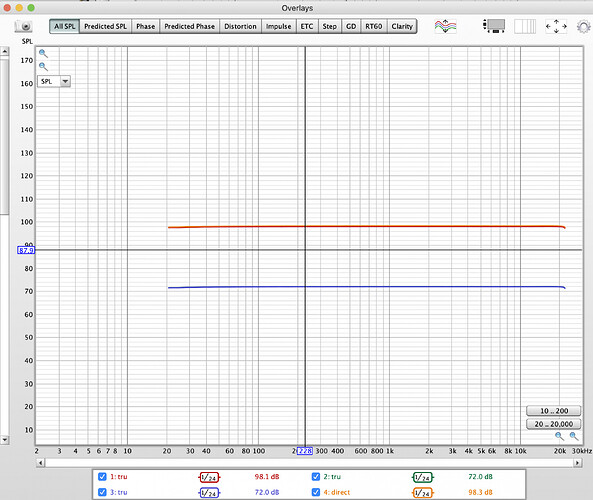Select the Impulse tab

click(x=278, y=26)
